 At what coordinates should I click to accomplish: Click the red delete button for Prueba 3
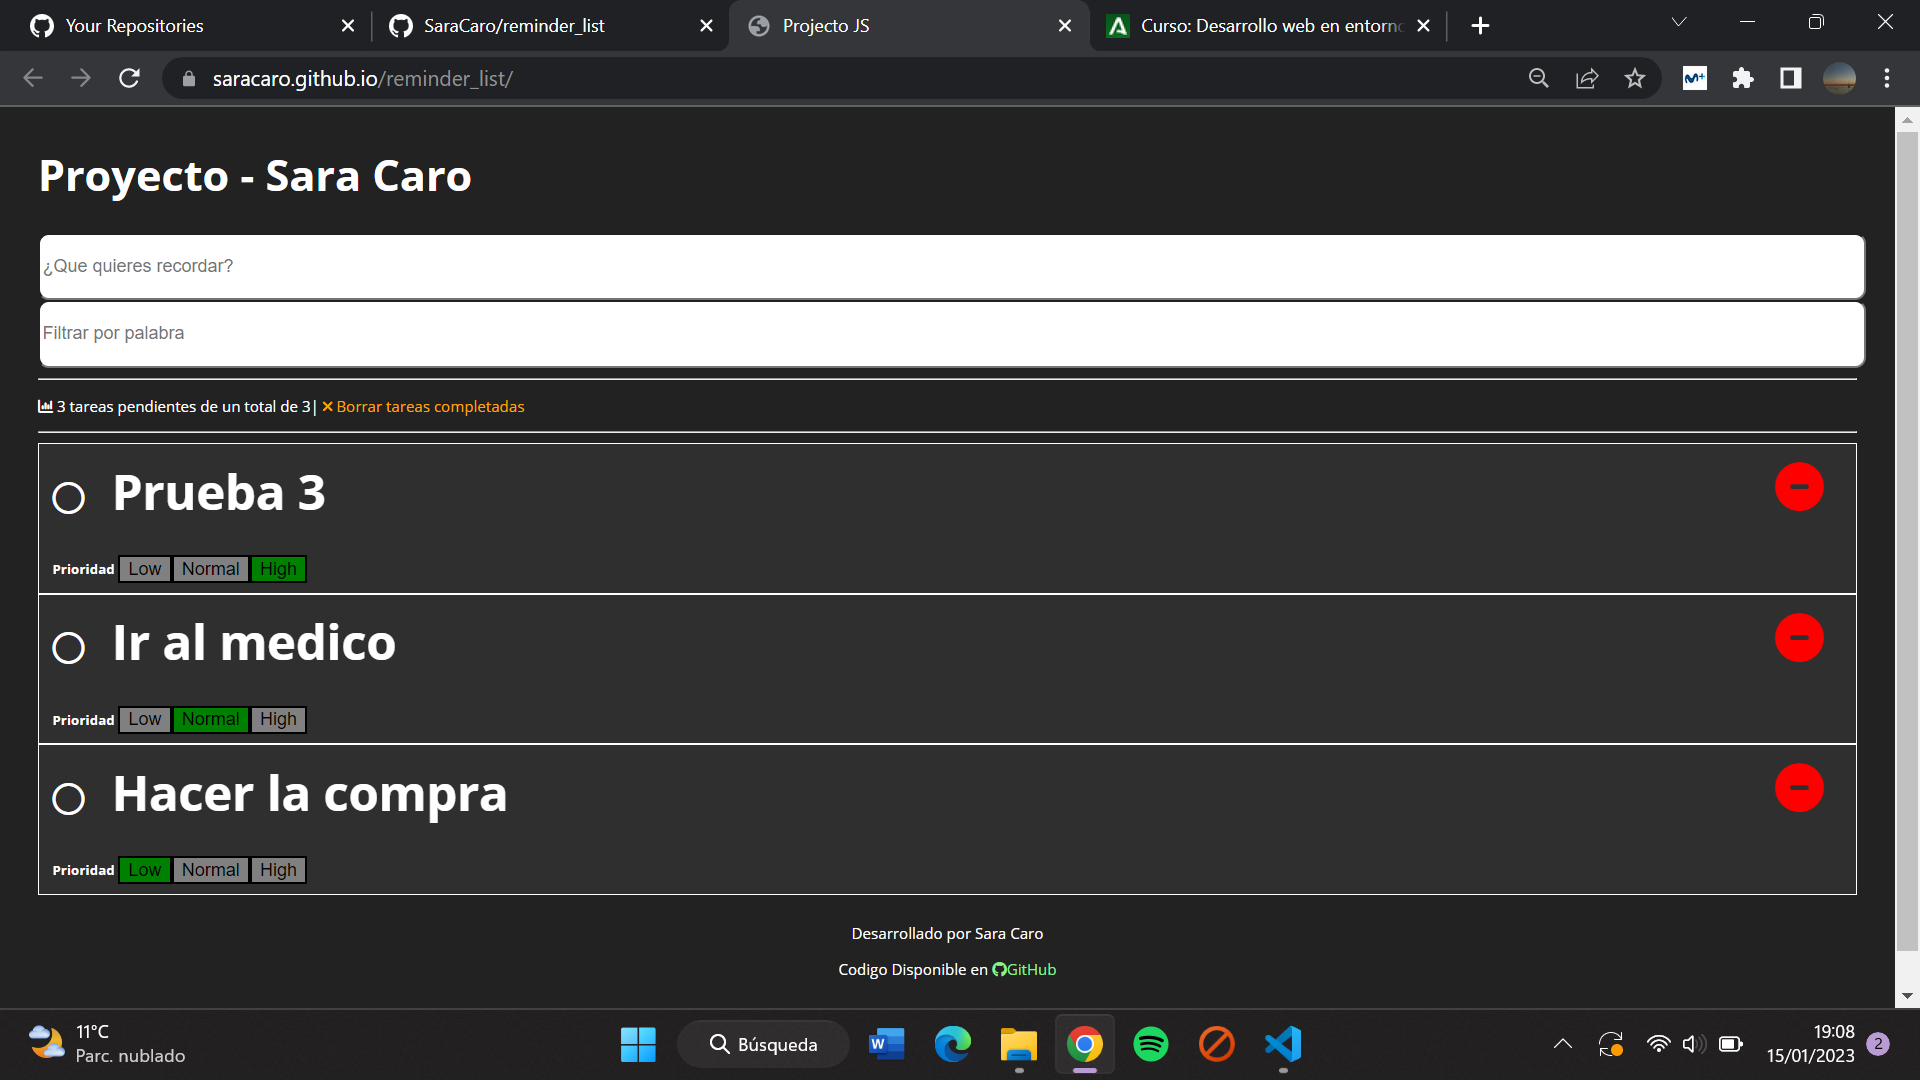pyautogui.click(x=1800, y=487)
